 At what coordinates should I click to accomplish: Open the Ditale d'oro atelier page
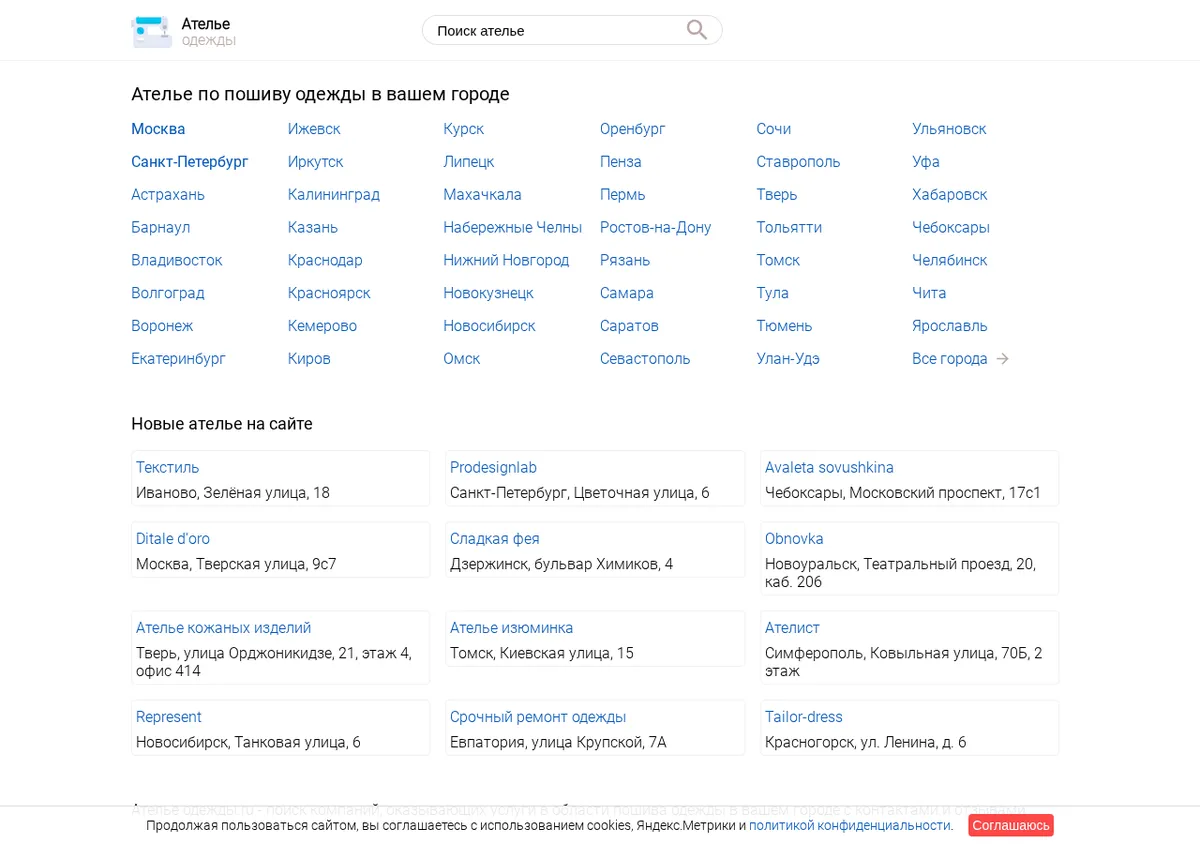click(173, 539)
